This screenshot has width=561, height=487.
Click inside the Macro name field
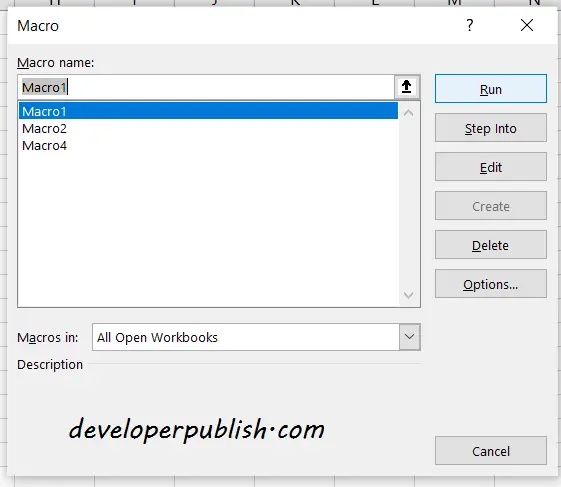[x=206, y=87]
